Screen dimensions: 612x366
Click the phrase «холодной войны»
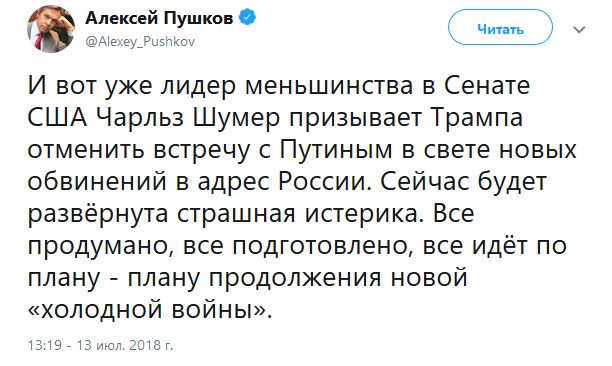click(149, 310)
